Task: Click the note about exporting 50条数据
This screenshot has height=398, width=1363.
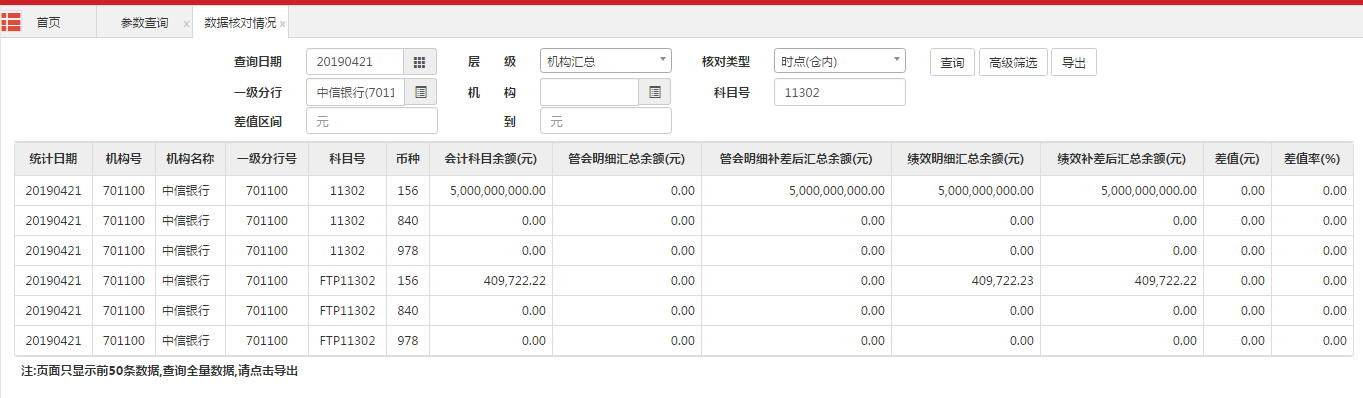Action: tap(159, 371)
